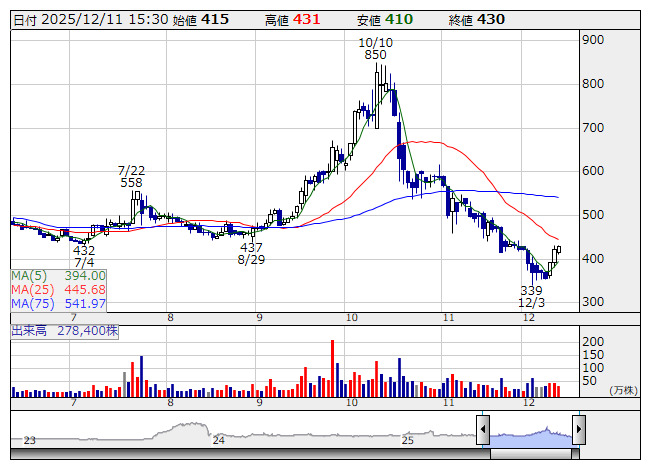Click the year 25 marker in the overview

[407, 440]
